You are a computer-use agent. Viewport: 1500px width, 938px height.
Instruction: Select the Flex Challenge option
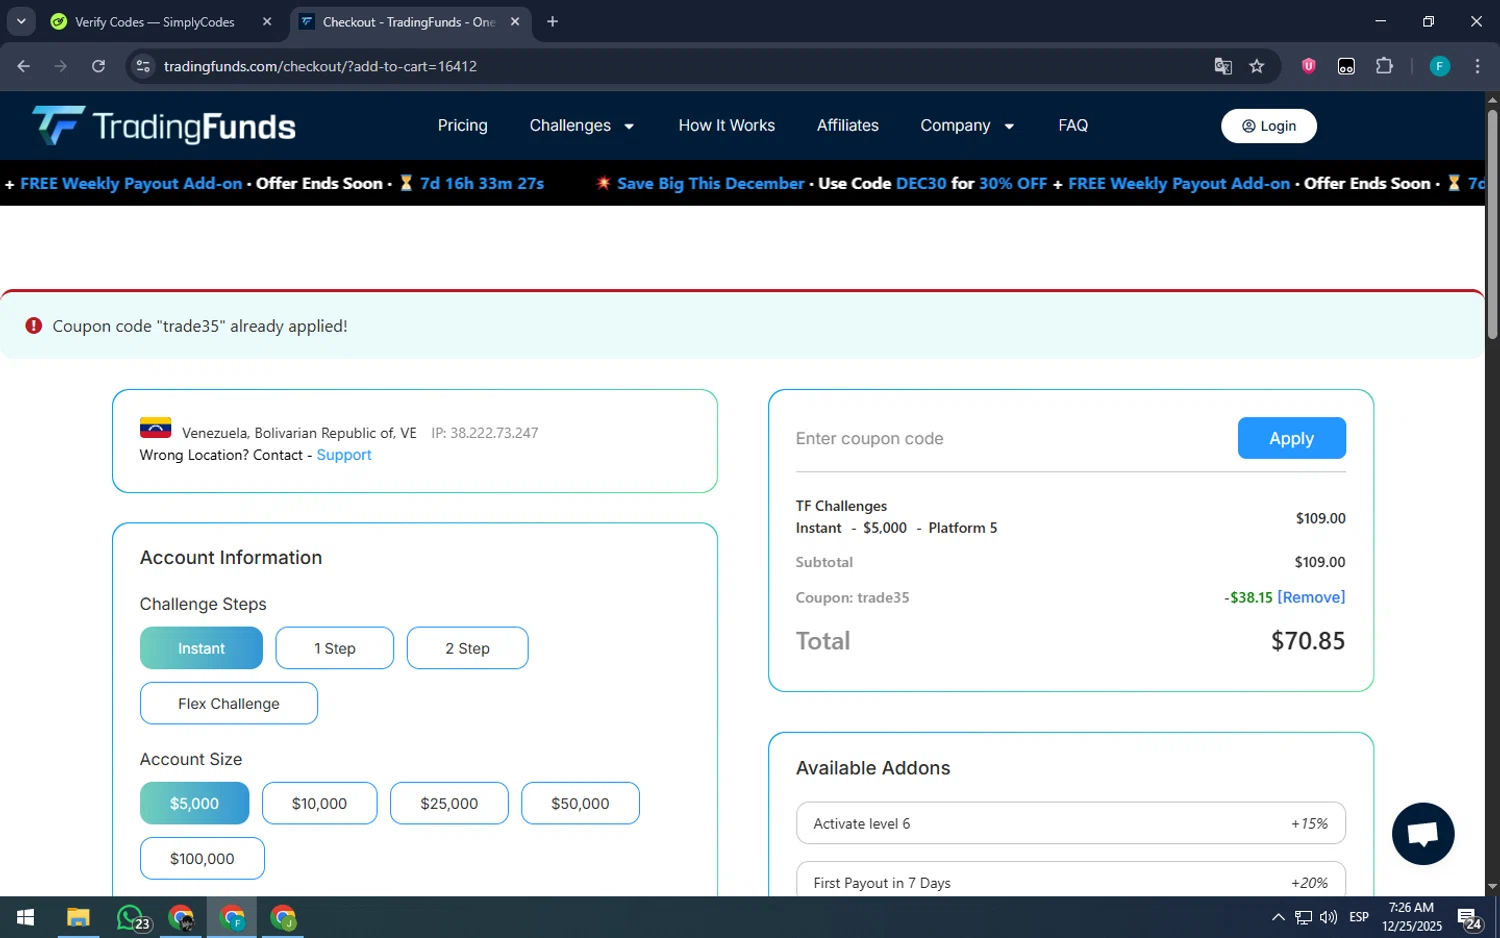click(x=229, y=703)
